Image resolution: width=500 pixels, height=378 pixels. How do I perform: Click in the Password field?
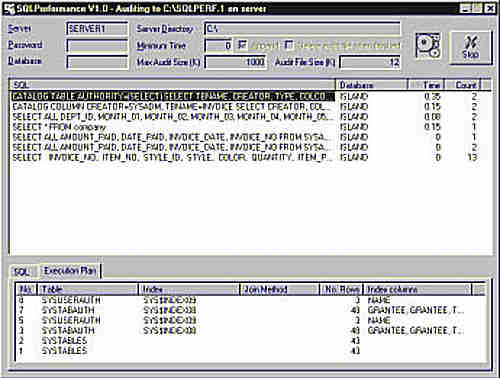coord(97,45)
